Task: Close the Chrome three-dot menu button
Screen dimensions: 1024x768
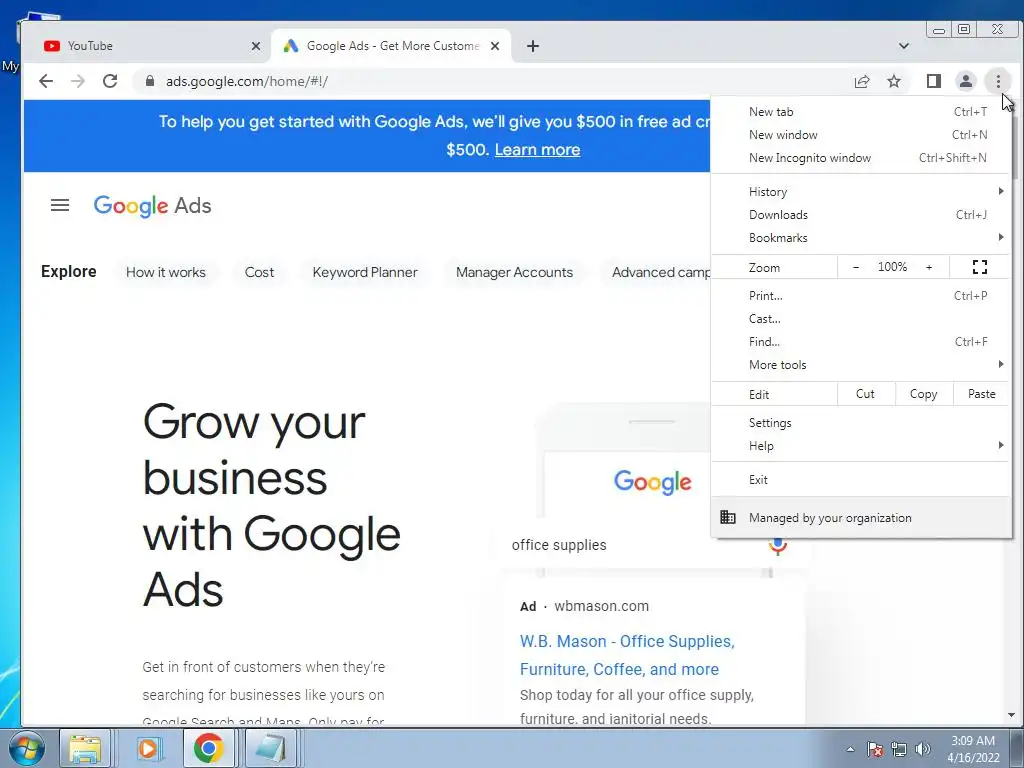Action: pyautogui.click(x=998, y=81)
